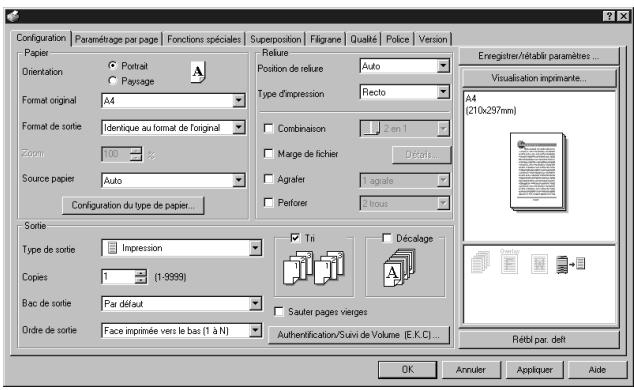Enable the Combinaison checkbox

[x=268, y=128]
